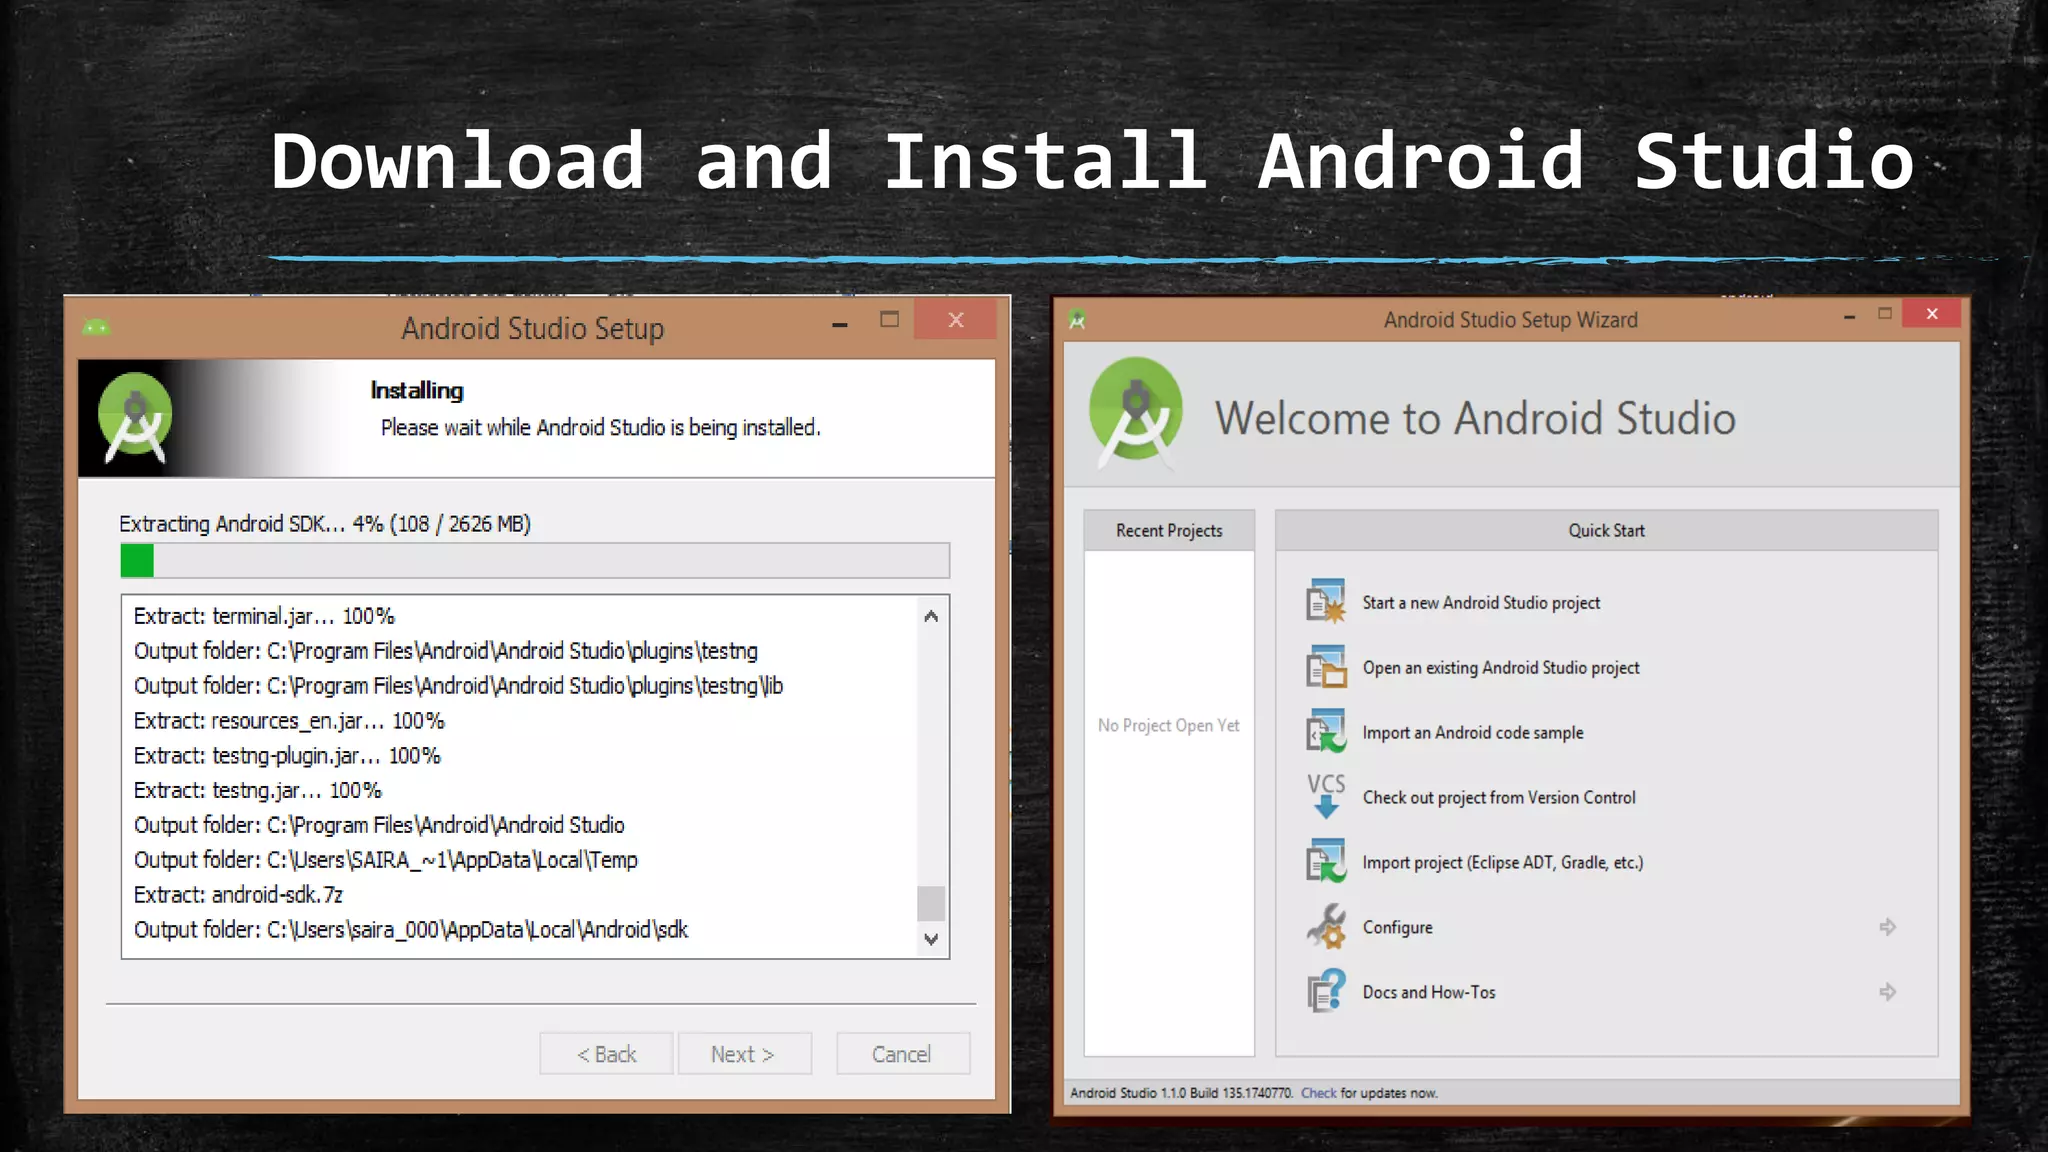Screen dimensions: 2048x1152
Task: Click the 'No Project Open Yet' text
Action: click(1168, 726)
